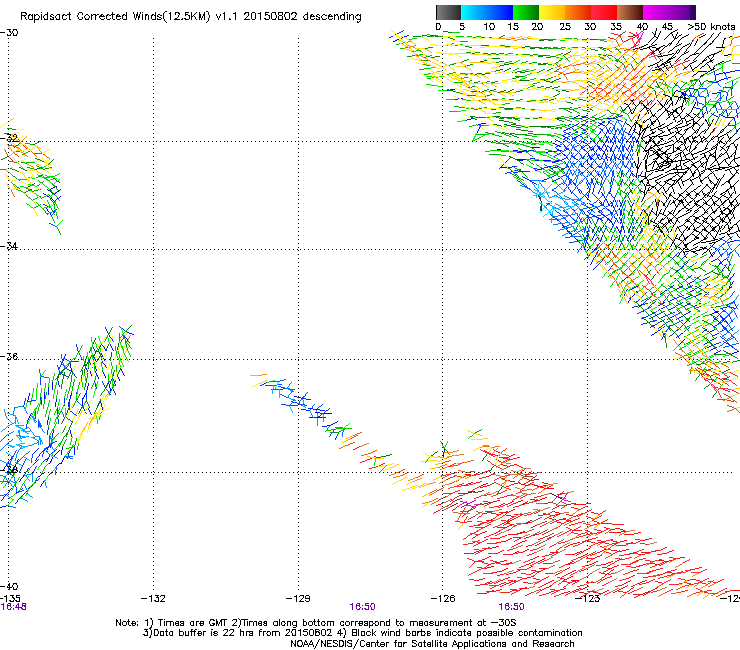Click the '-40' latitude axis label

pyautogui.click(x=9, y=586)
